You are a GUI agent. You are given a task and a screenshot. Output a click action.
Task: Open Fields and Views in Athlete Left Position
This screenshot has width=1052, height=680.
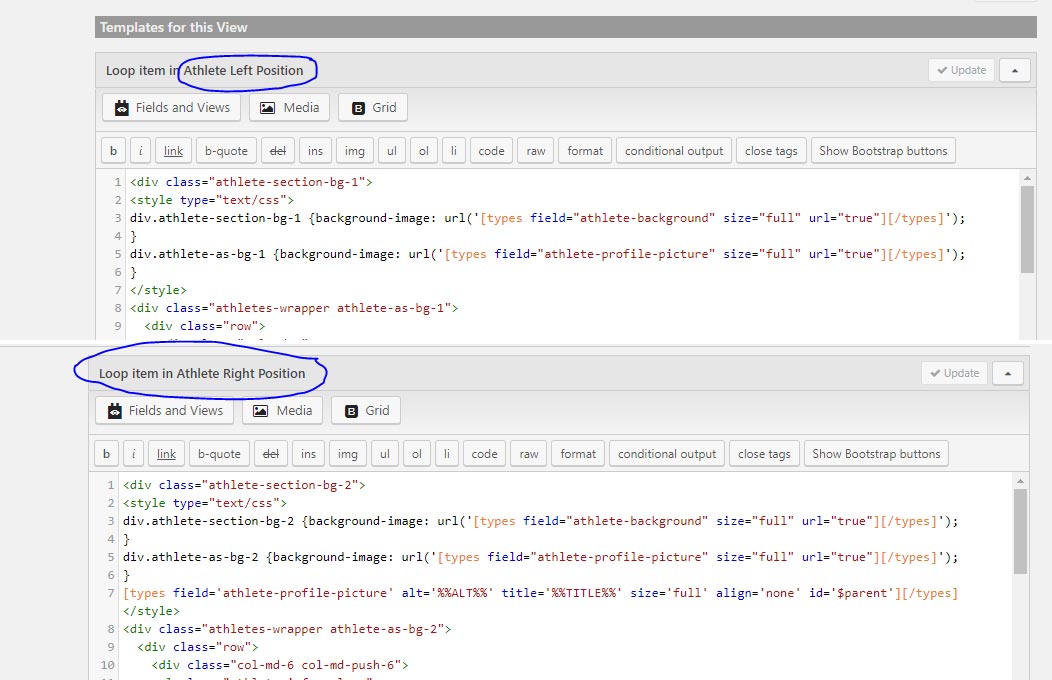pos(171,107)
